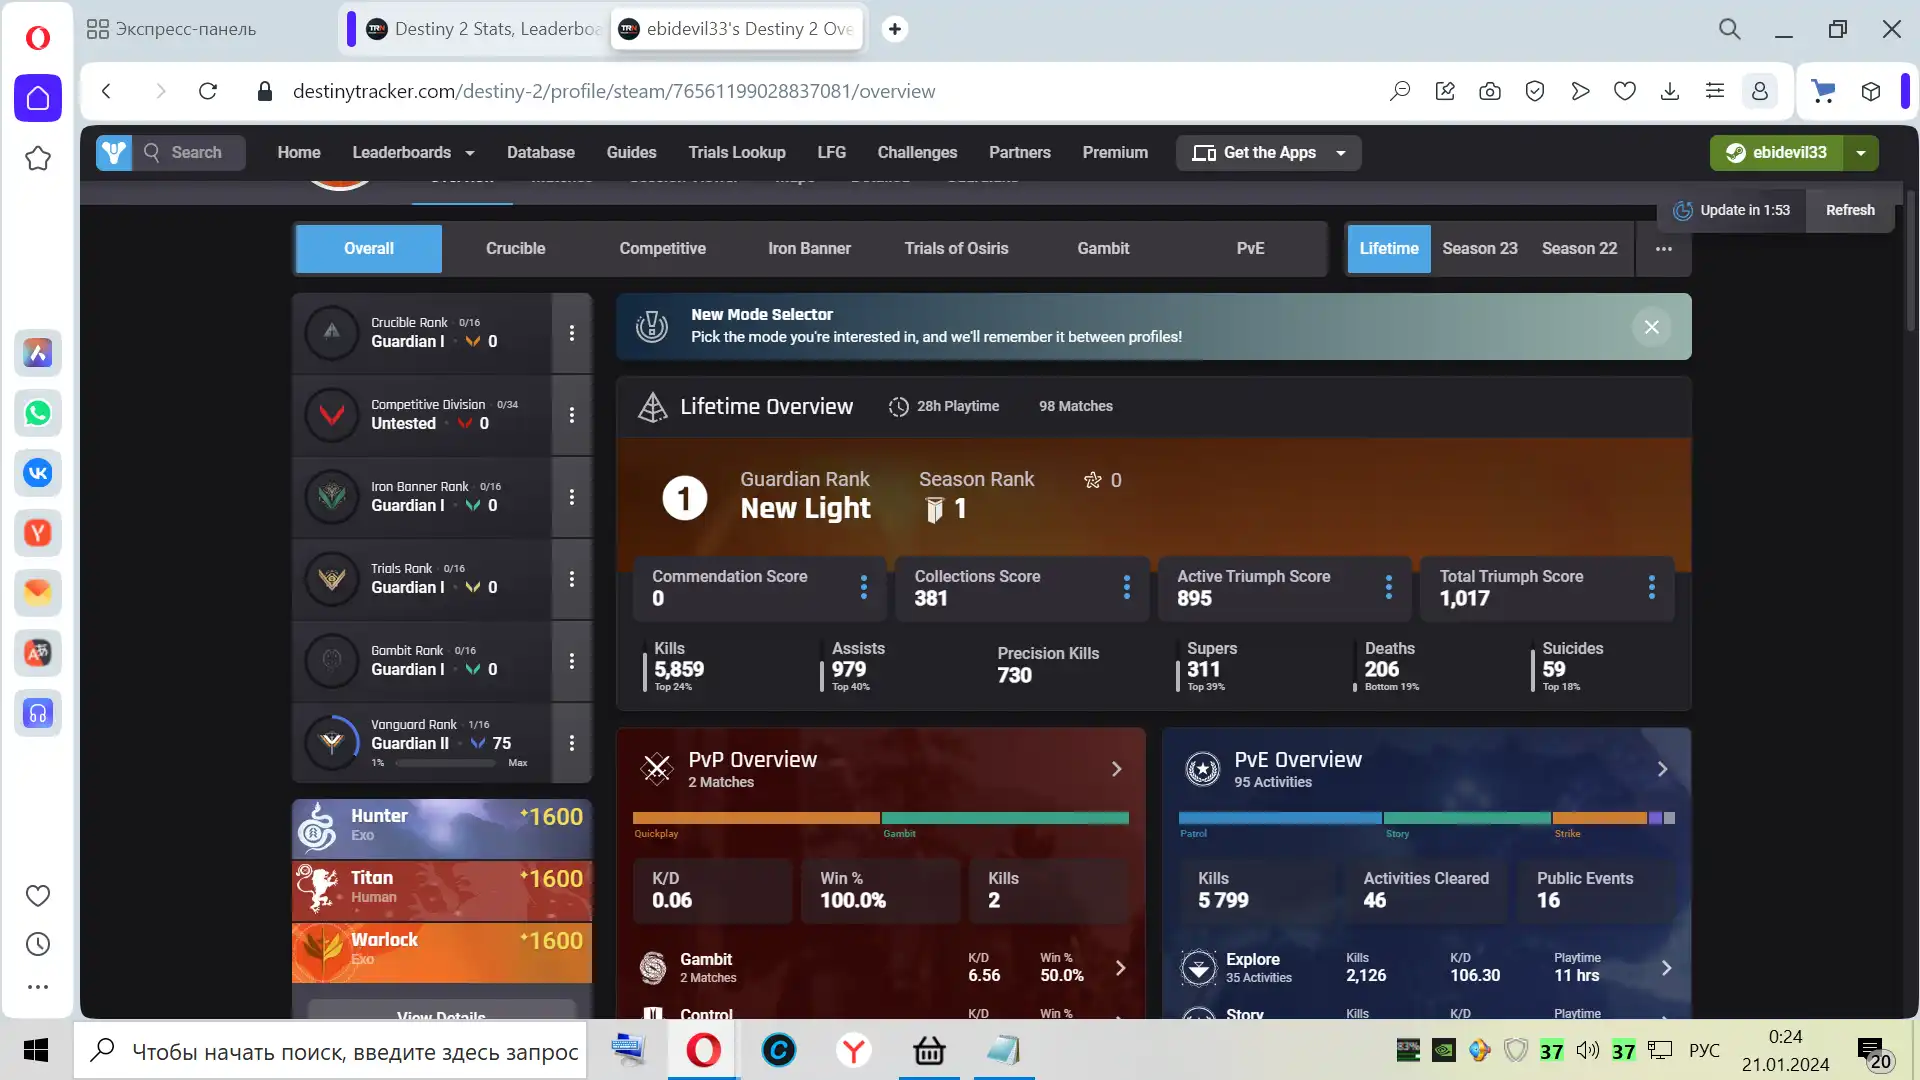The width and height of the screenshot is (1920, 1080).
Task: Open the Trials Lookup nav link
Action: click(737, 152)
